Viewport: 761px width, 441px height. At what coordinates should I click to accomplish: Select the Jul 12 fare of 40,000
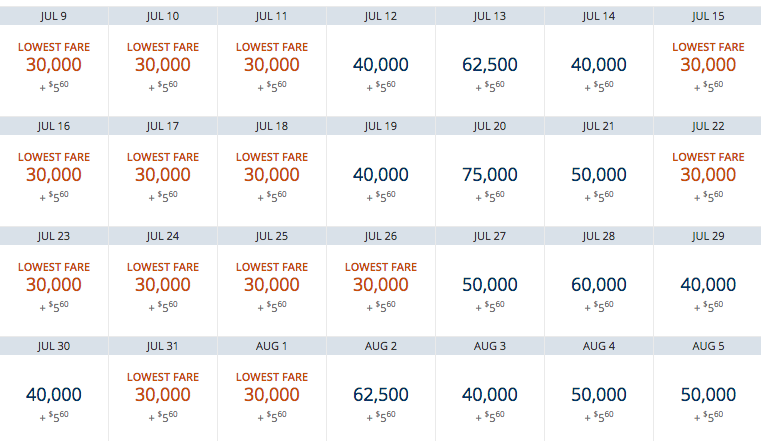tap(381, 65)
